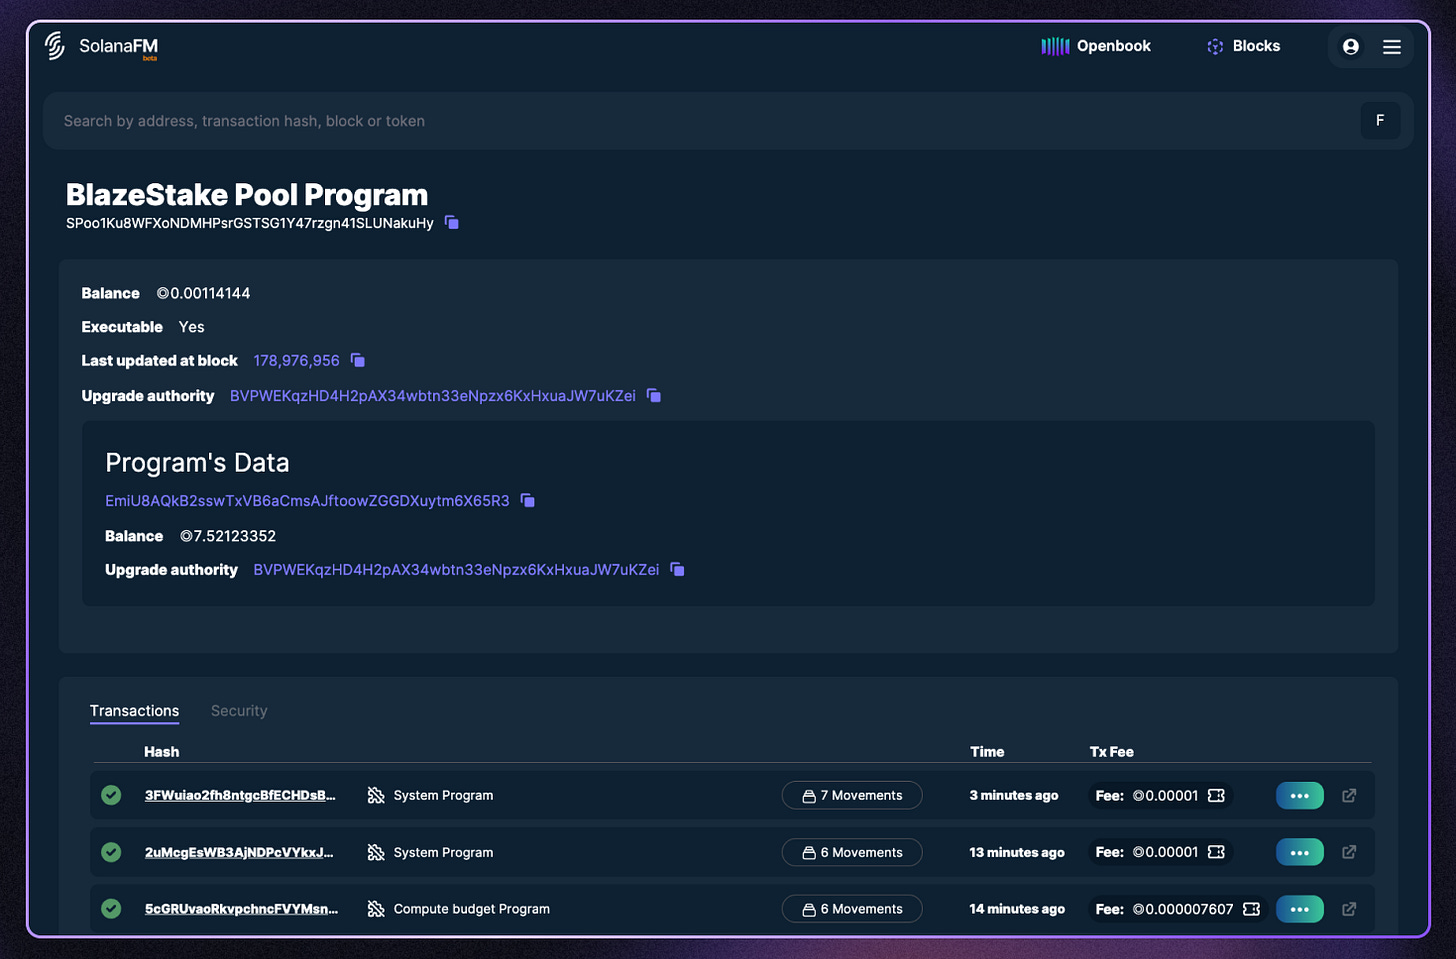
Task: Click System Program label in 2uMcgEs row
Action: click(443, 852)
